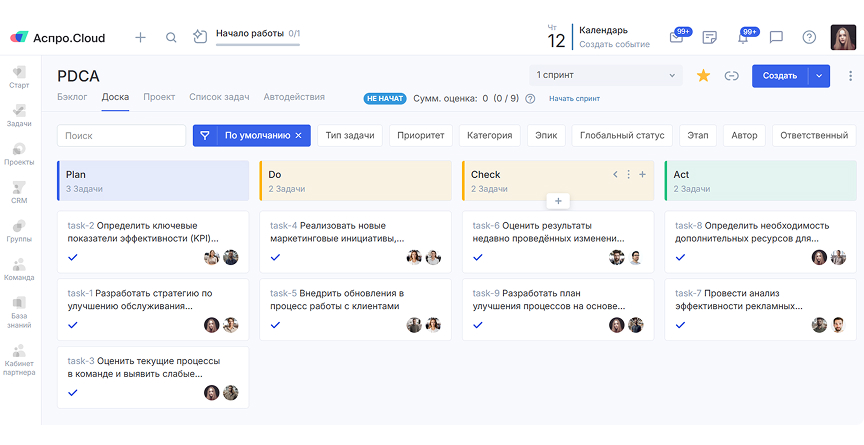Open CRM in the left sidebar

(19, 192)
